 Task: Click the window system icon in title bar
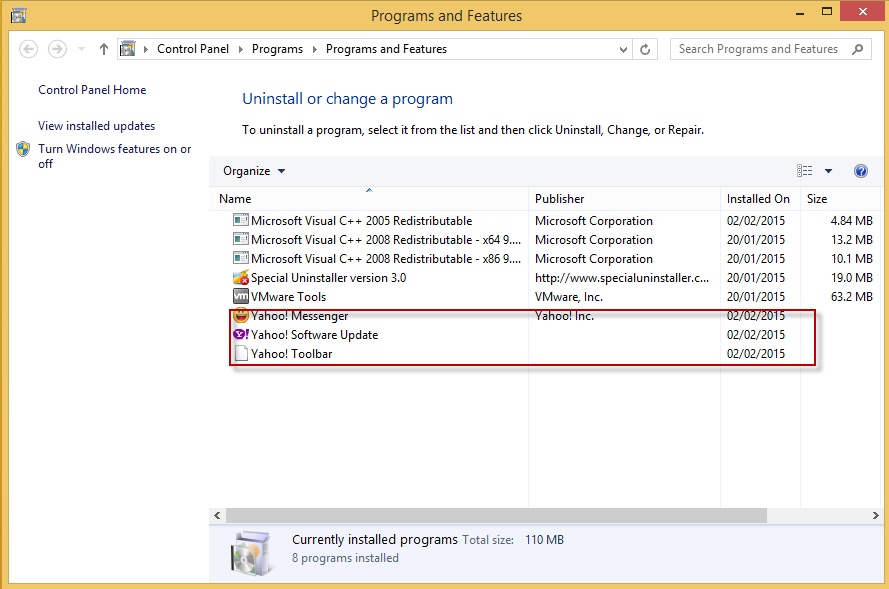point(18,15)
